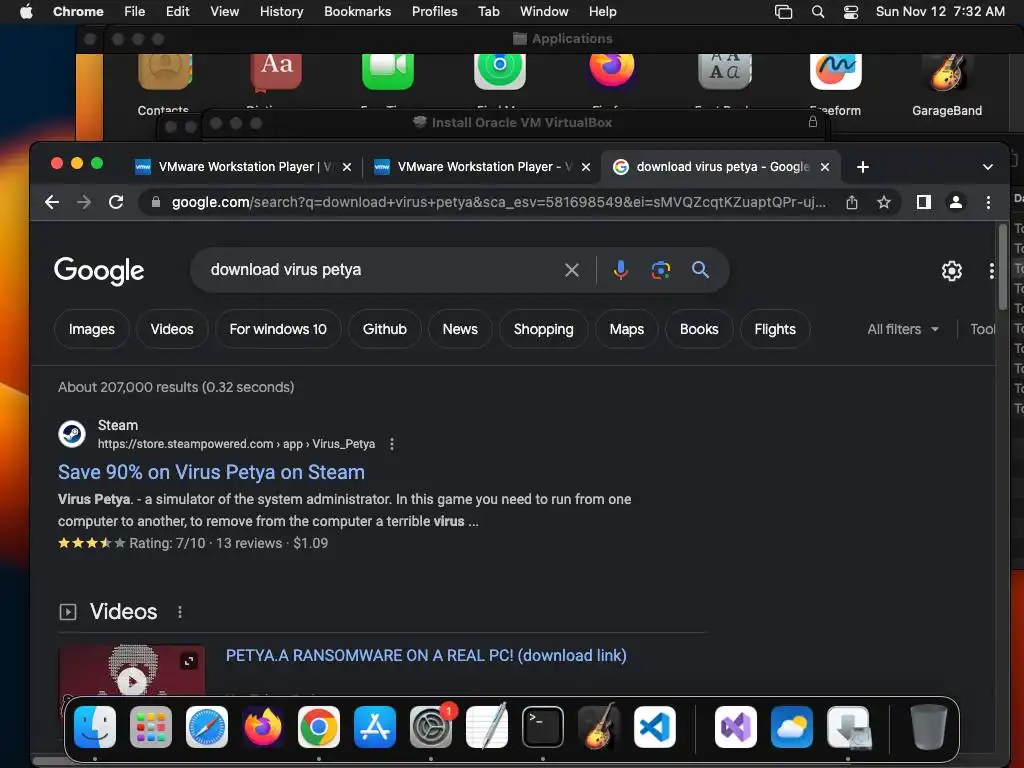Focus the Google search input field
This screenshot has width=1024, height=768.
point(382,270)
